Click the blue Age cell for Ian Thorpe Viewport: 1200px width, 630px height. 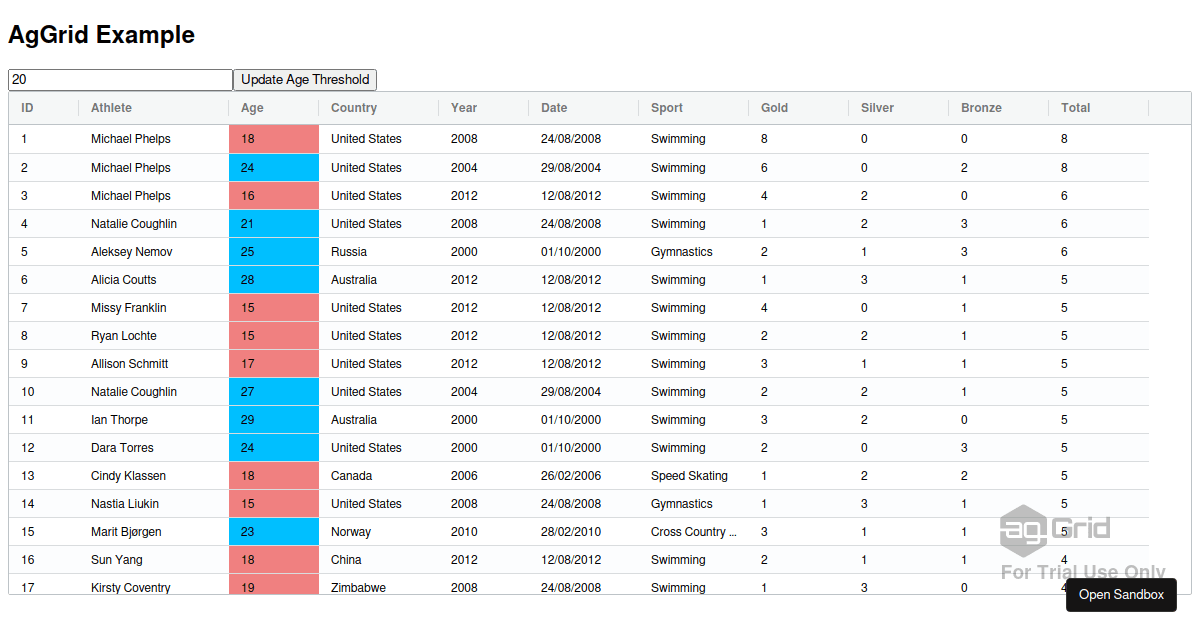click(x=273, y=419)
